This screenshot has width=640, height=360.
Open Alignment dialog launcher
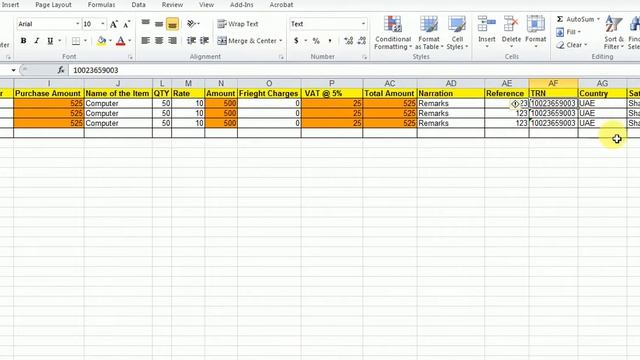pos(281,57)
